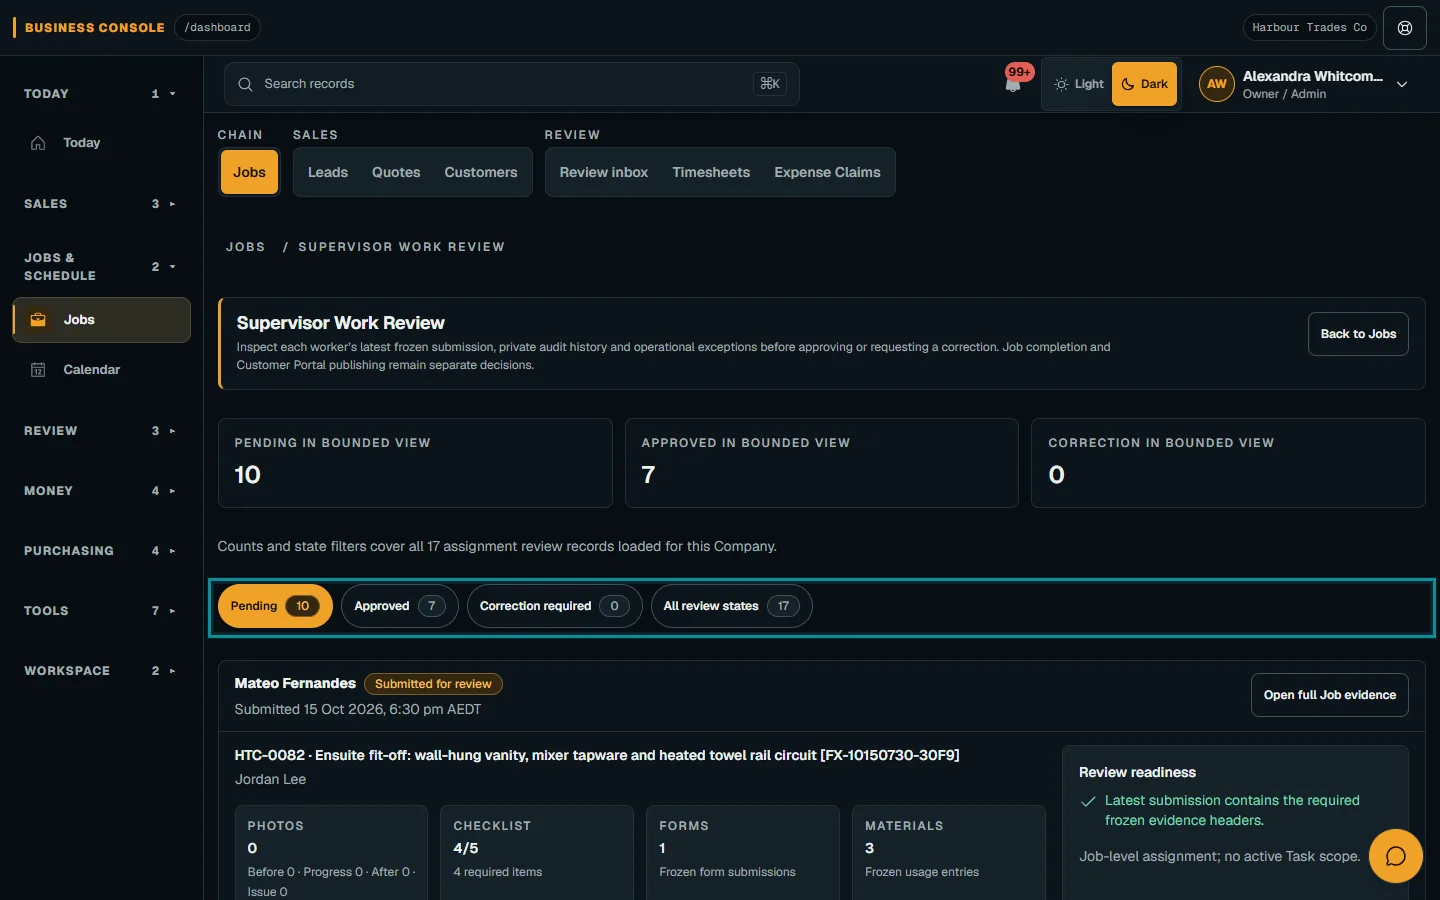Select the Jobs tab in Chain group
The height and width of the screenshot is (900, 1440).
[249, 172]
